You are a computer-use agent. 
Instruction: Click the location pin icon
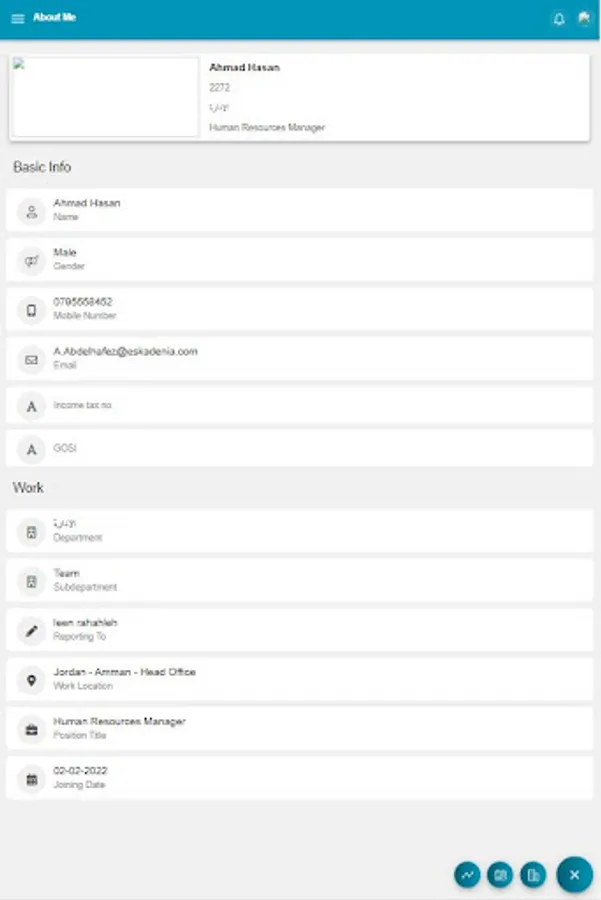[x=32, y=680]
